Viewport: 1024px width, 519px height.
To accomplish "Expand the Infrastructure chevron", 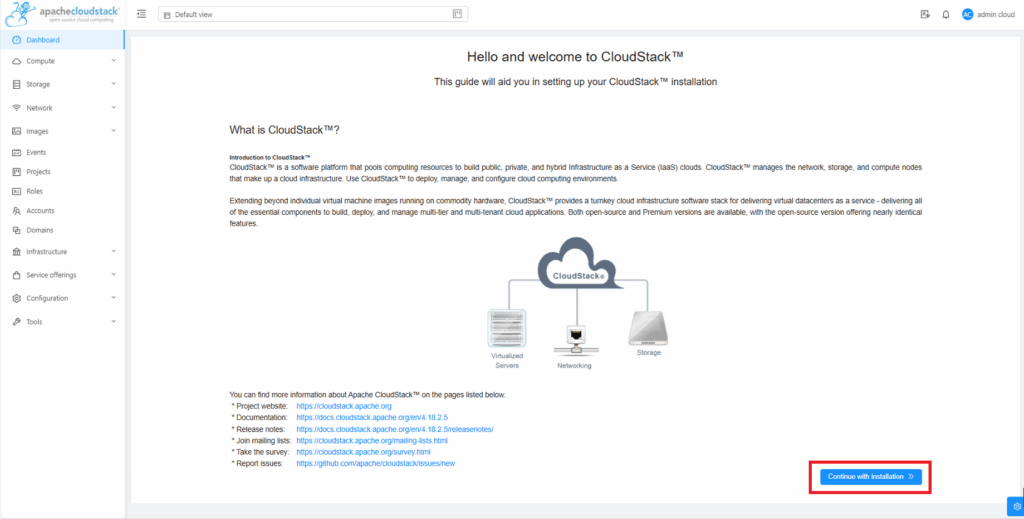I will pyautogui.click(x=114, y=251).
